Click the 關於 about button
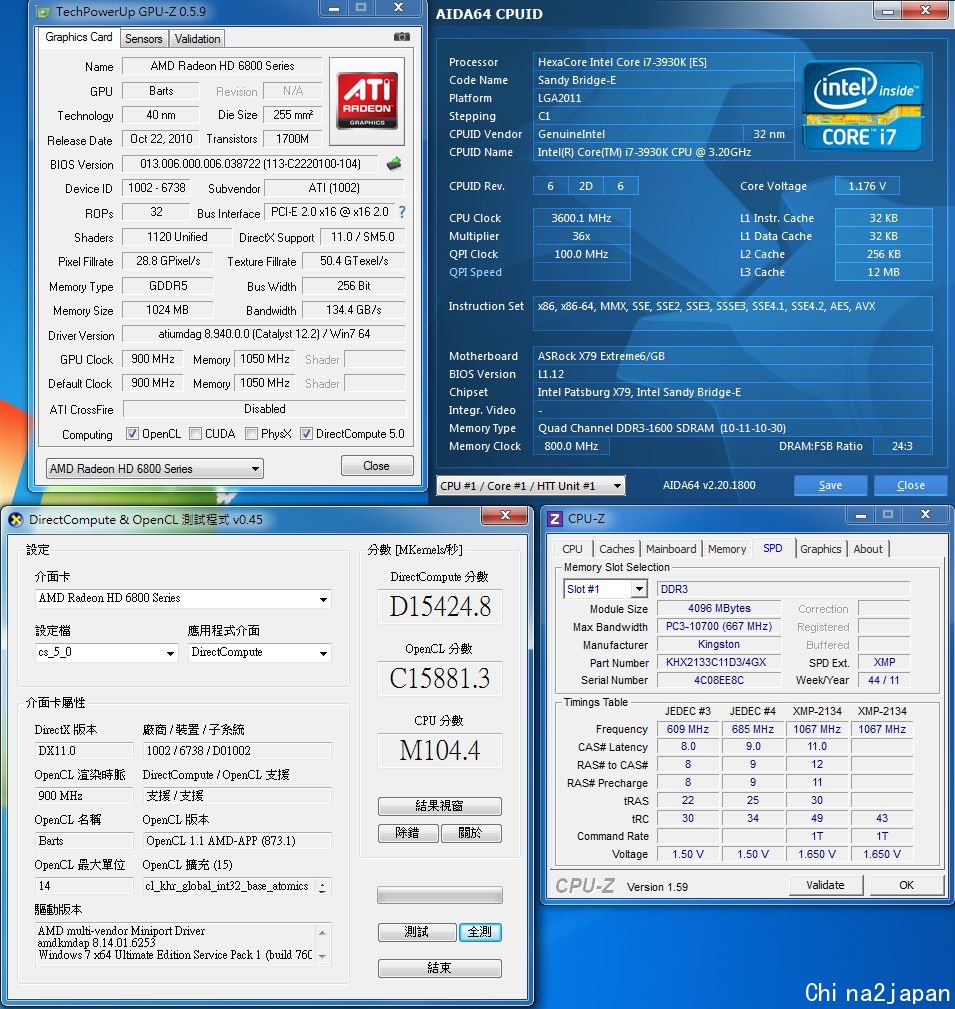 (x=470, y=833)
